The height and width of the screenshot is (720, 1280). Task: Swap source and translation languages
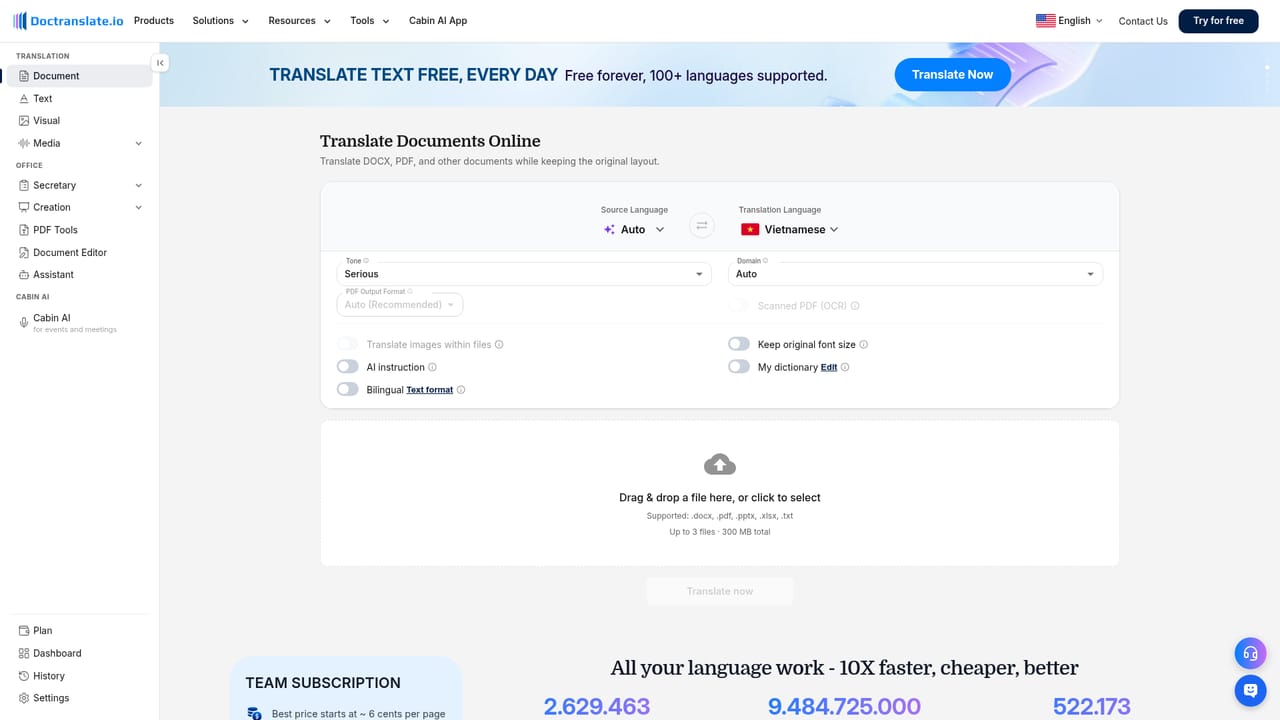[702, 226]
